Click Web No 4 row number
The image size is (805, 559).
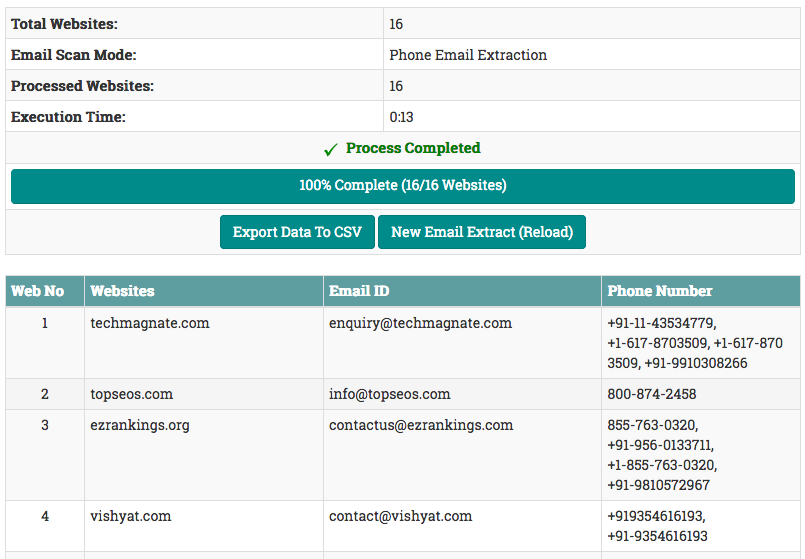(45, 516)
